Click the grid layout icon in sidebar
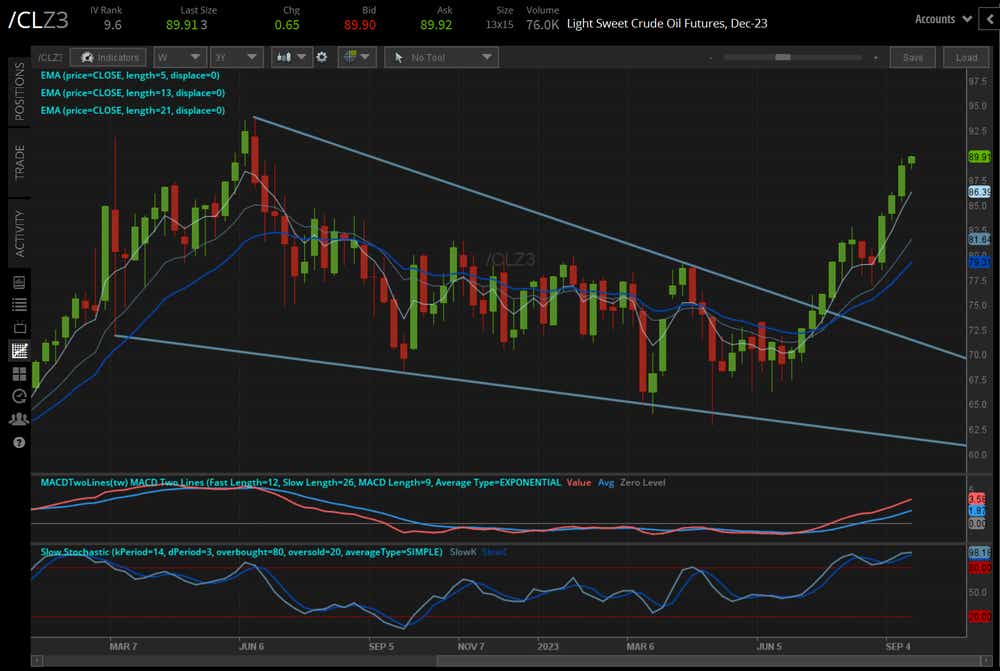 (x=19, y=373)
